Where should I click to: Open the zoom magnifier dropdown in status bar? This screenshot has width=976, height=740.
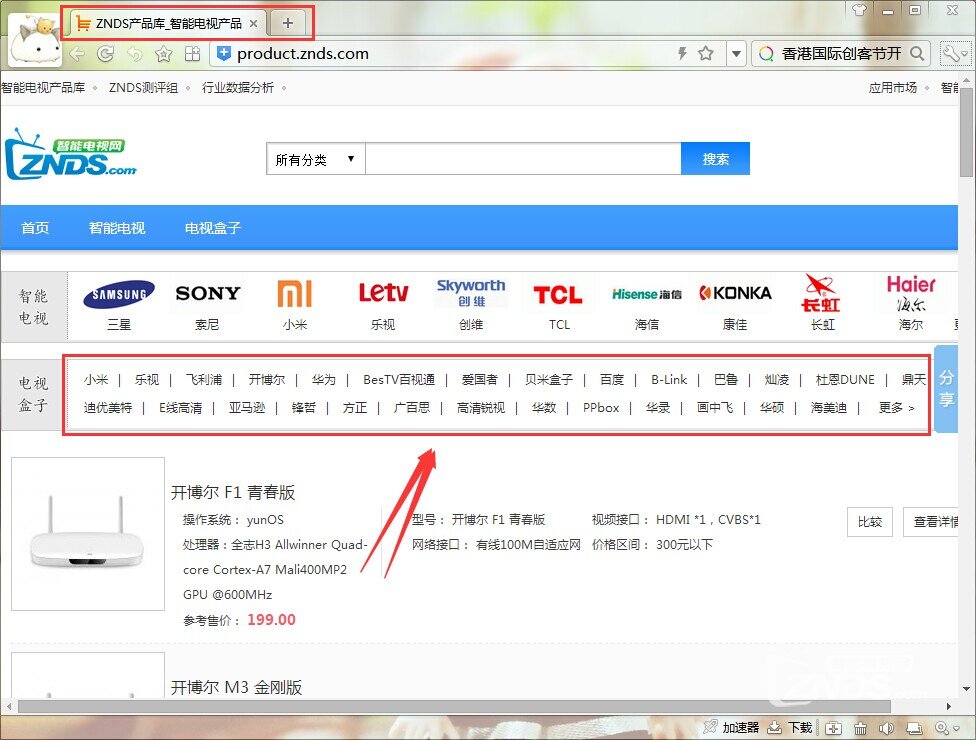coord(947,728)
